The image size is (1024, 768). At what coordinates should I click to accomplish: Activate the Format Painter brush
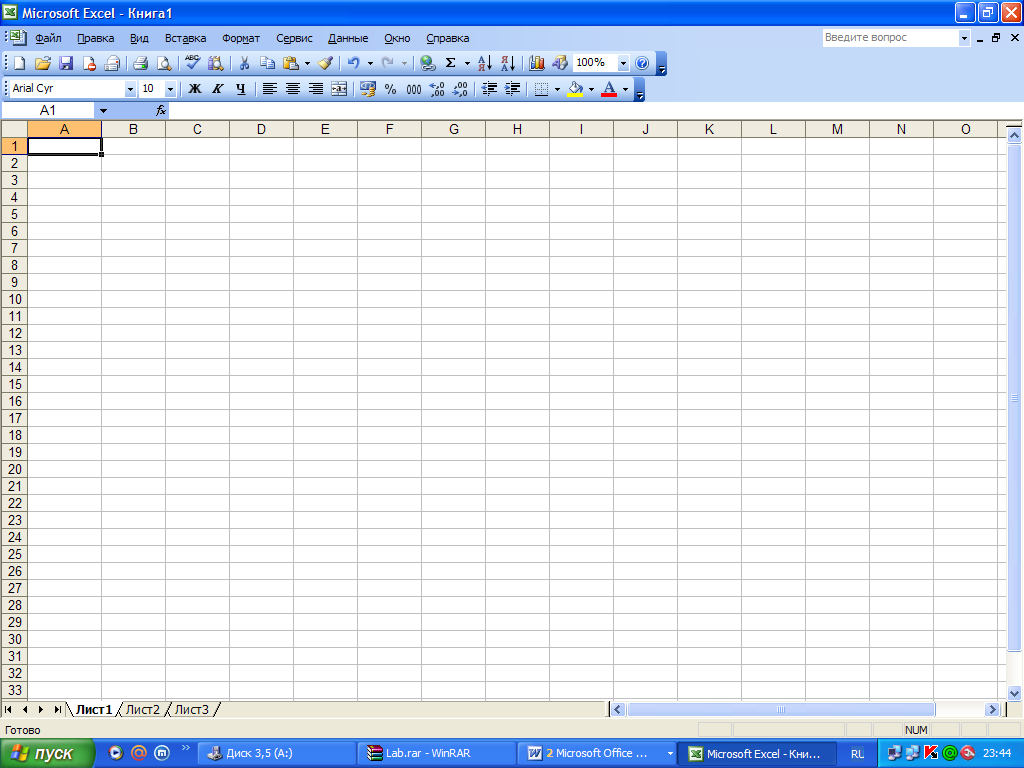(x=325, y=63)
